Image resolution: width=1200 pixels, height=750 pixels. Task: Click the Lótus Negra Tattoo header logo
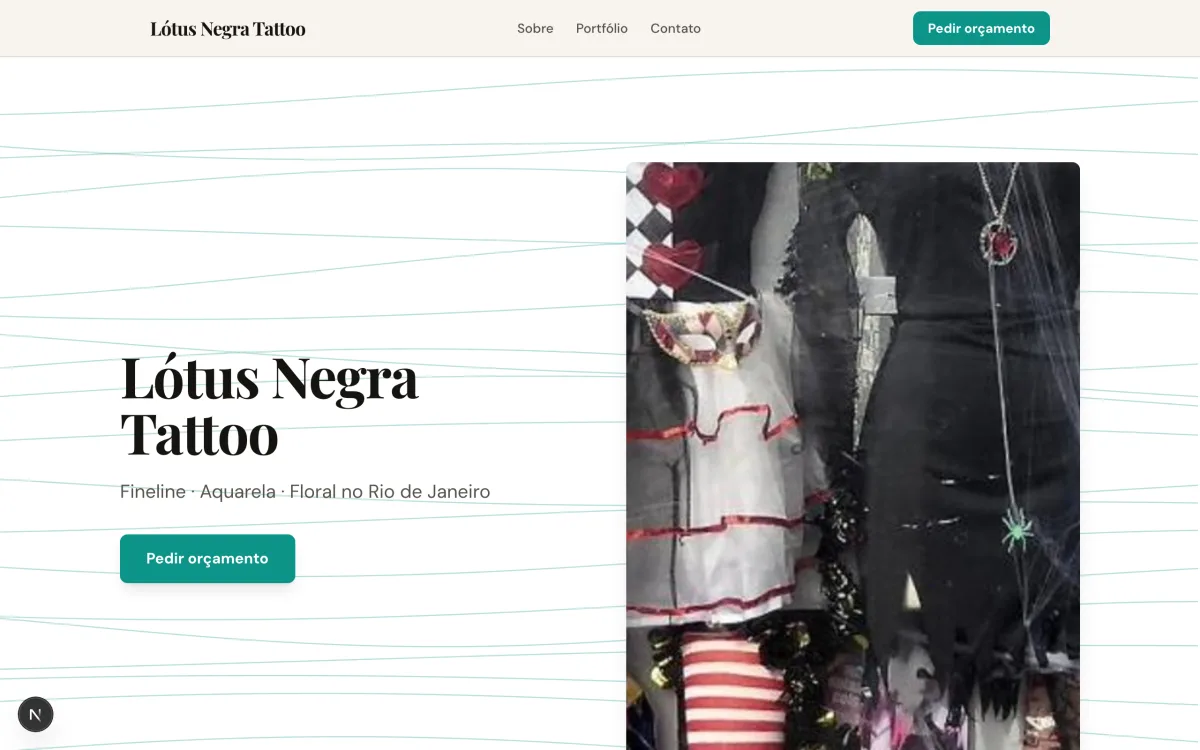(228, 29)
